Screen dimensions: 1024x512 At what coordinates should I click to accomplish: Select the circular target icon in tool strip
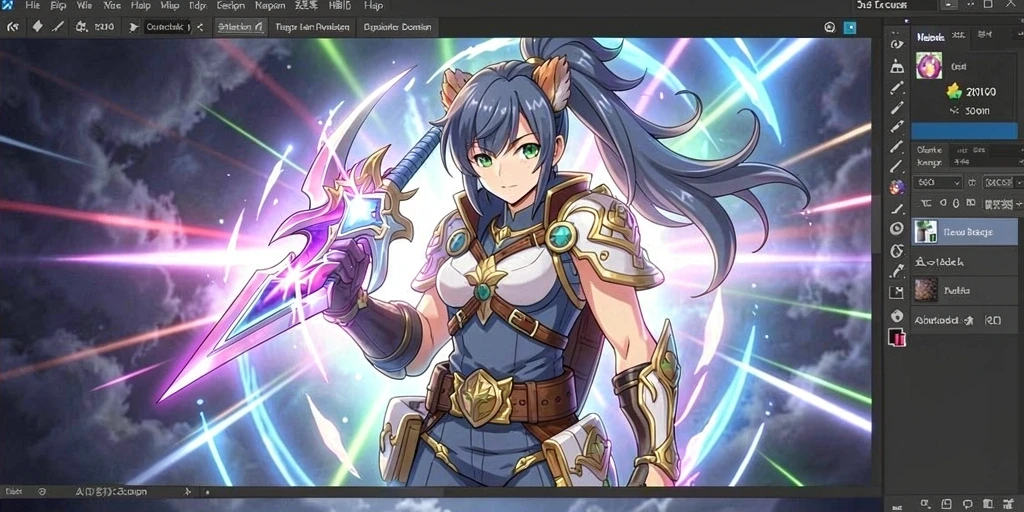click(x=897, y=229)
